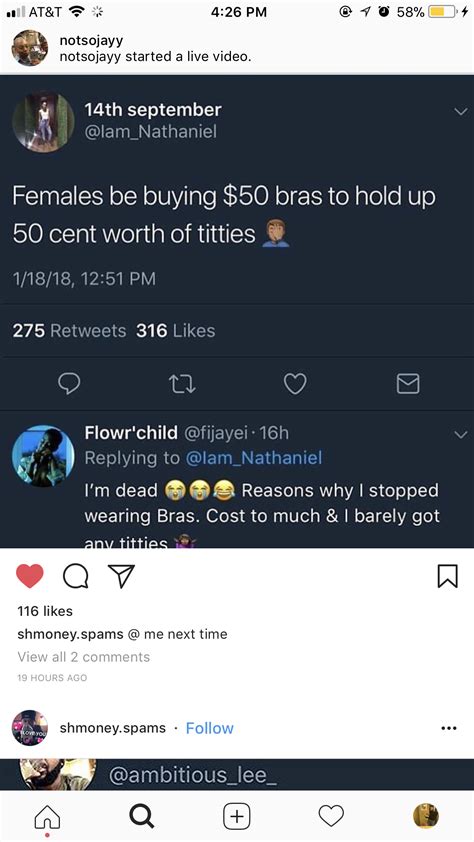Image resolution: width=474 pixels, height=842 pixels.
Task: Open the 116 likes list
Action: pos(45,611)
